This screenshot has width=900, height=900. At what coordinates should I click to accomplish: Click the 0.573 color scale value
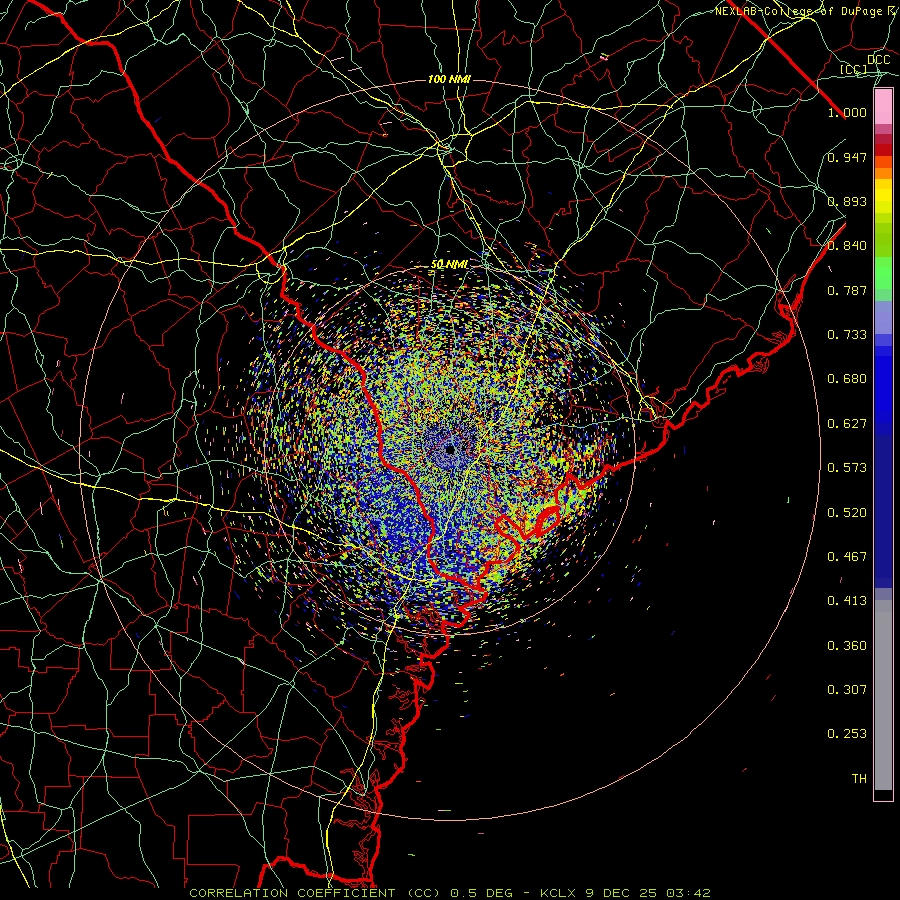(x=847, y=468)
